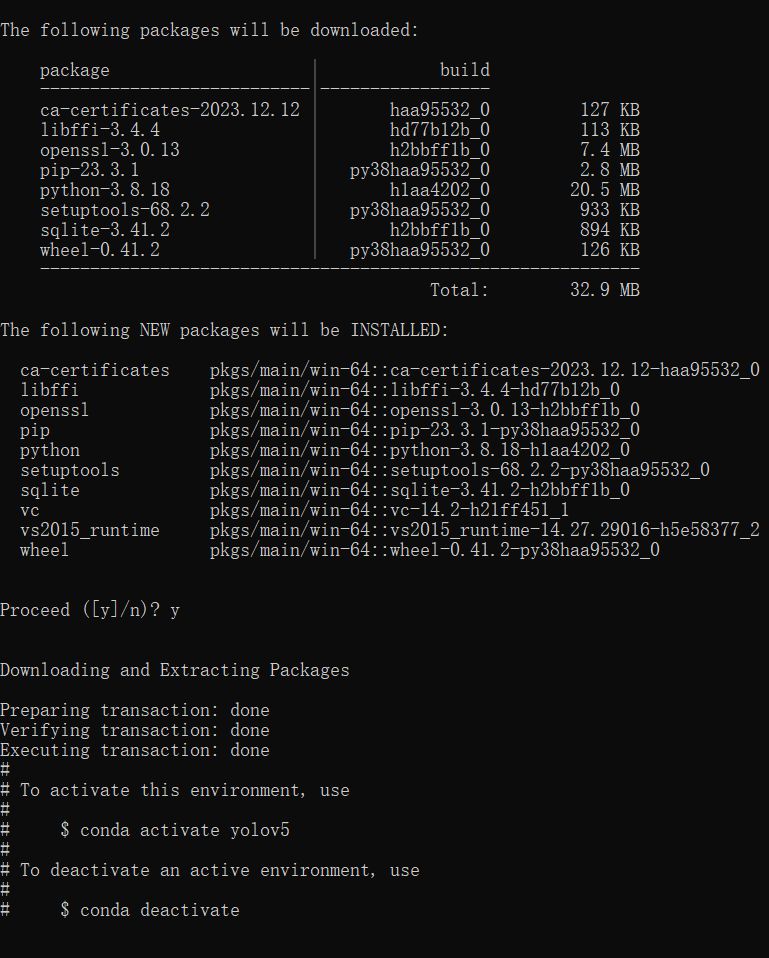Click the wheel-0.41.2 download row
This screenshot has height=958, width=769.
click(340, 250)
